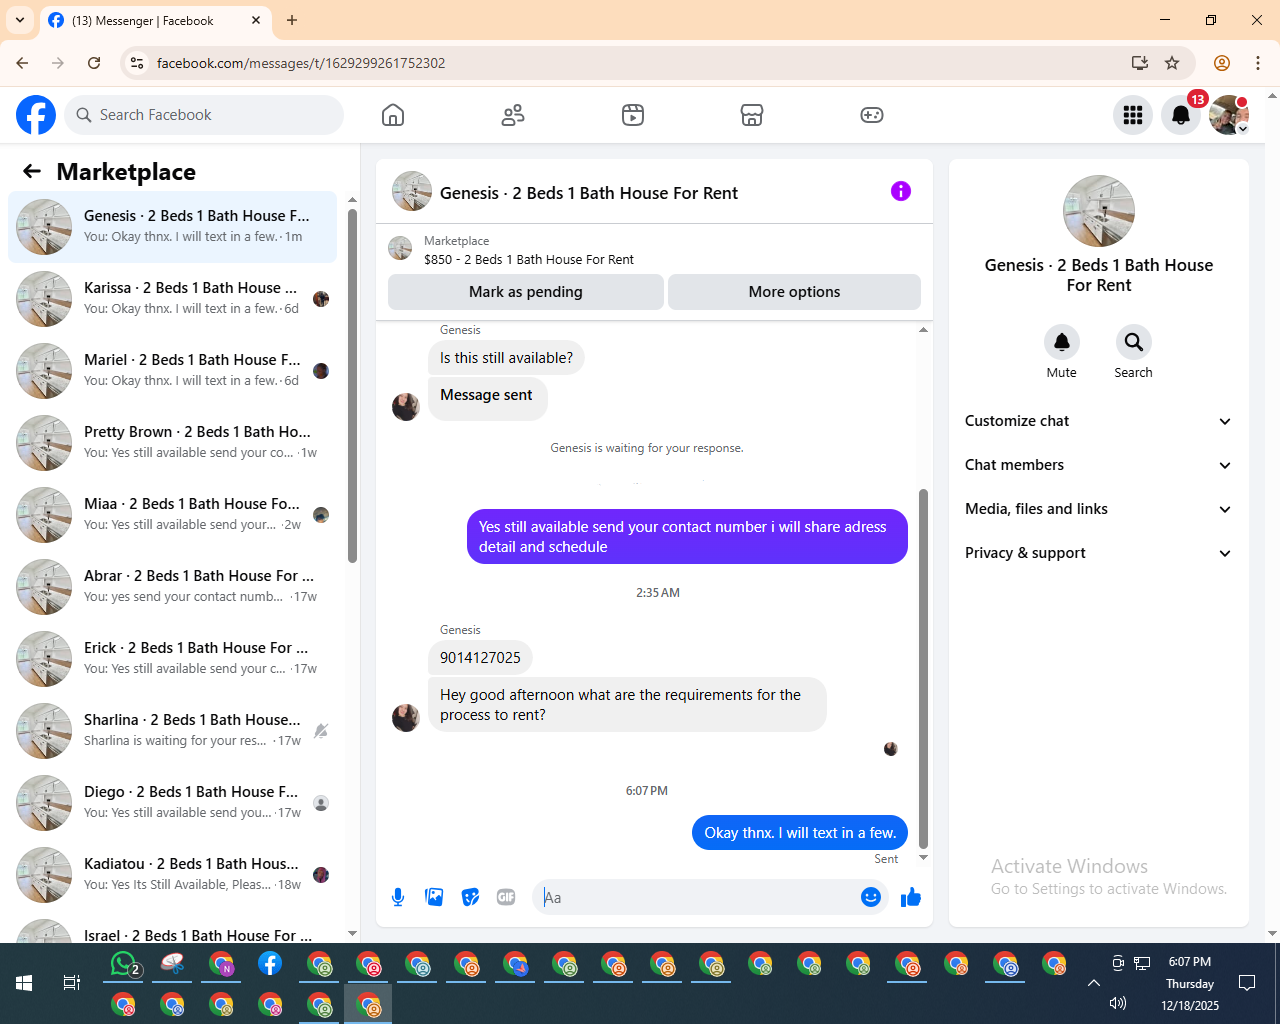Click the 9014127025 message bubble

(480, 658)
